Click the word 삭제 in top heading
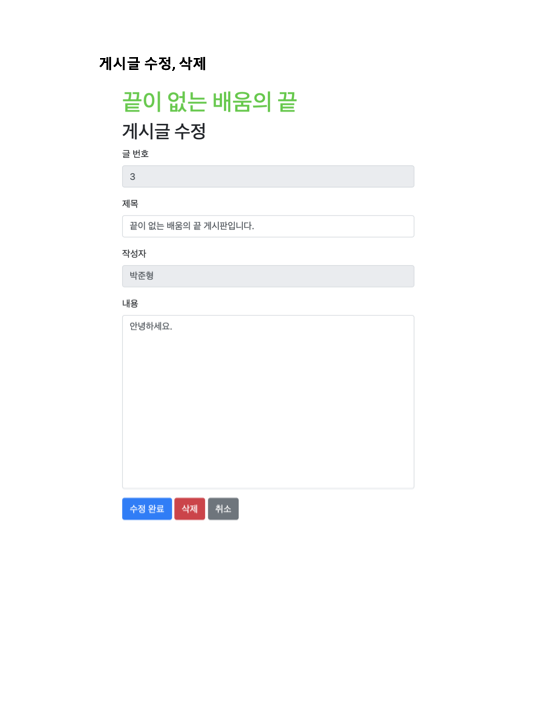 pyautogui.click(x=192, y=63)
